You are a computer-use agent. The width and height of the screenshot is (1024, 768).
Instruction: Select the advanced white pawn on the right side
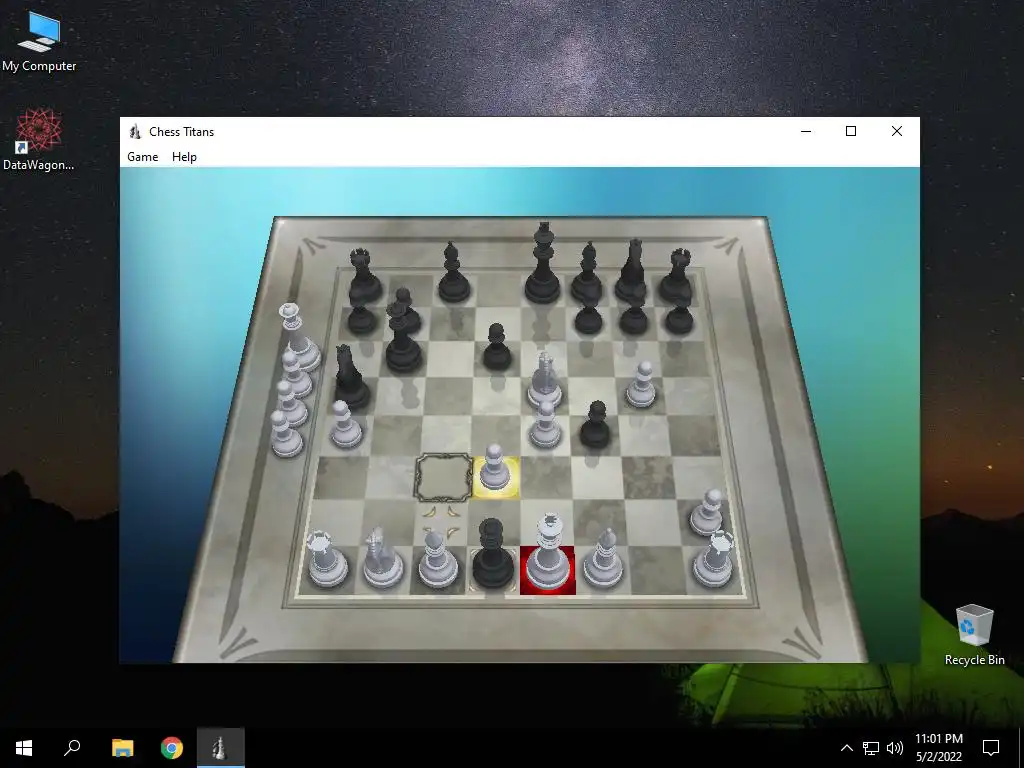[641, 385]
